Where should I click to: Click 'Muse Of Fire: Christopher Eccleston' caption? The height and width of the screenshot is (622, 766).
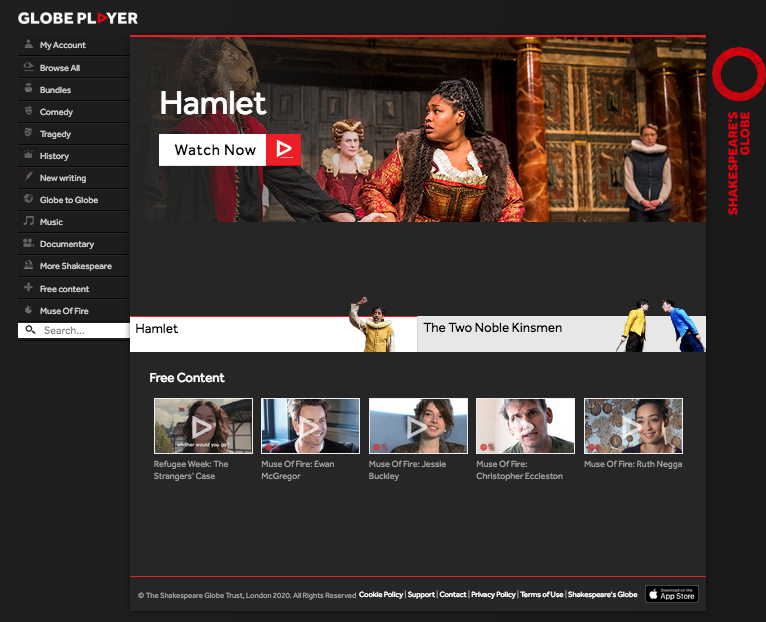519,470
